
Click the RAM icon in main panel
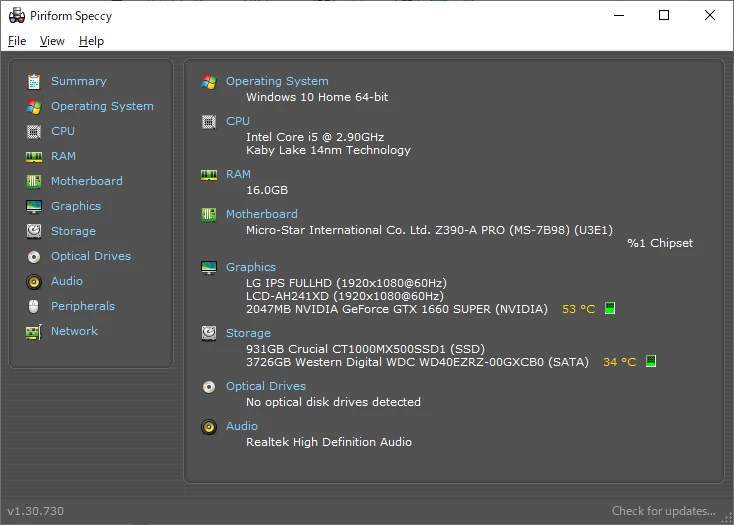209,175
